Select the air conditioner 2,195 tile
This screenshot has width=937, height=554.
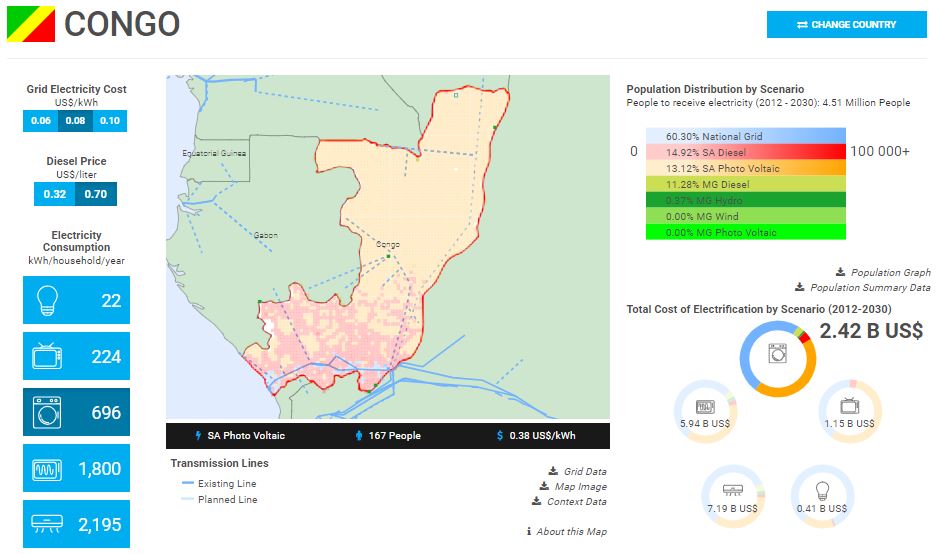[x=76, y=524]
